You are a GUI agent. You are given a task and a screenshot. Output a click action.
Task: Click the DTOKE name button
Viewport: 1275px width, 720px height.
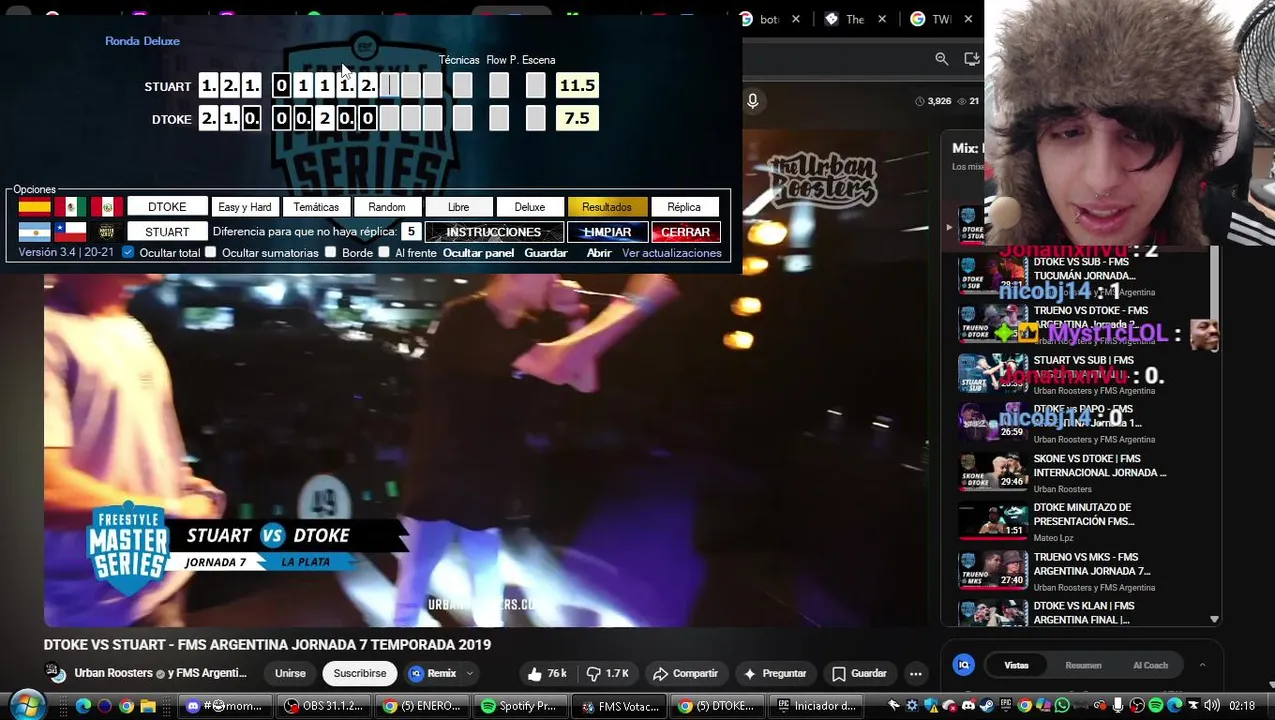167,207
